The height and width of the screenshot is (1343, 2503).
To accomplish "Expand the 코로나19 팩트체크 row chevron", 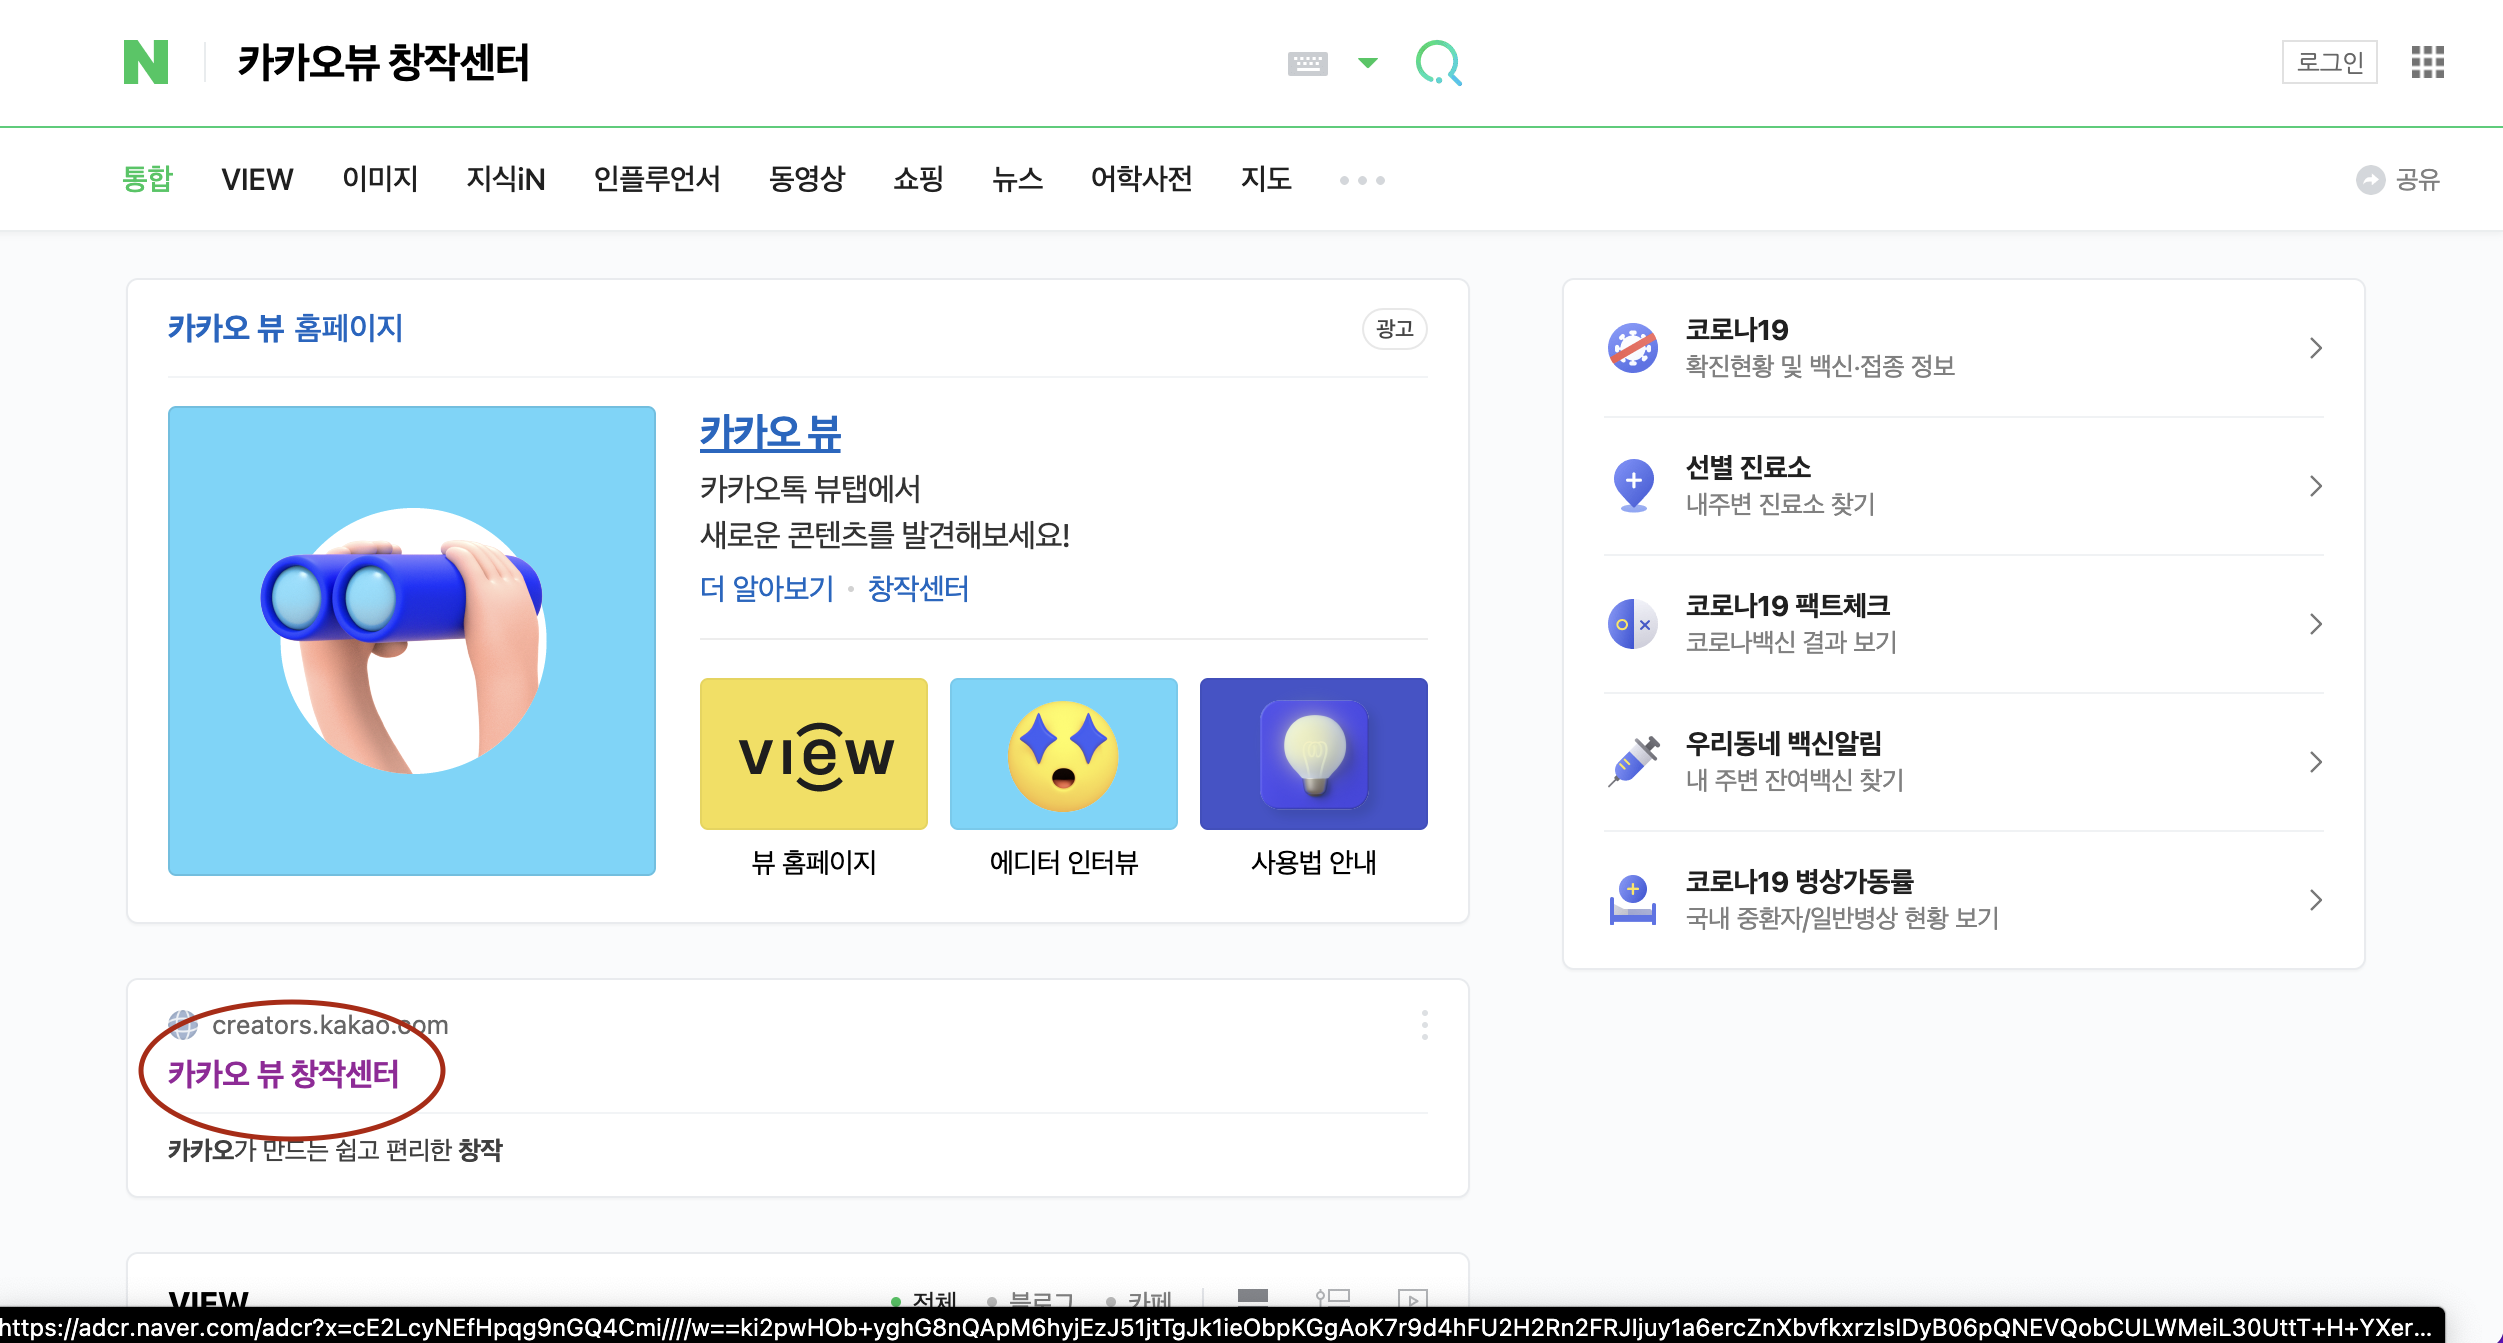I will [2316, 624].
